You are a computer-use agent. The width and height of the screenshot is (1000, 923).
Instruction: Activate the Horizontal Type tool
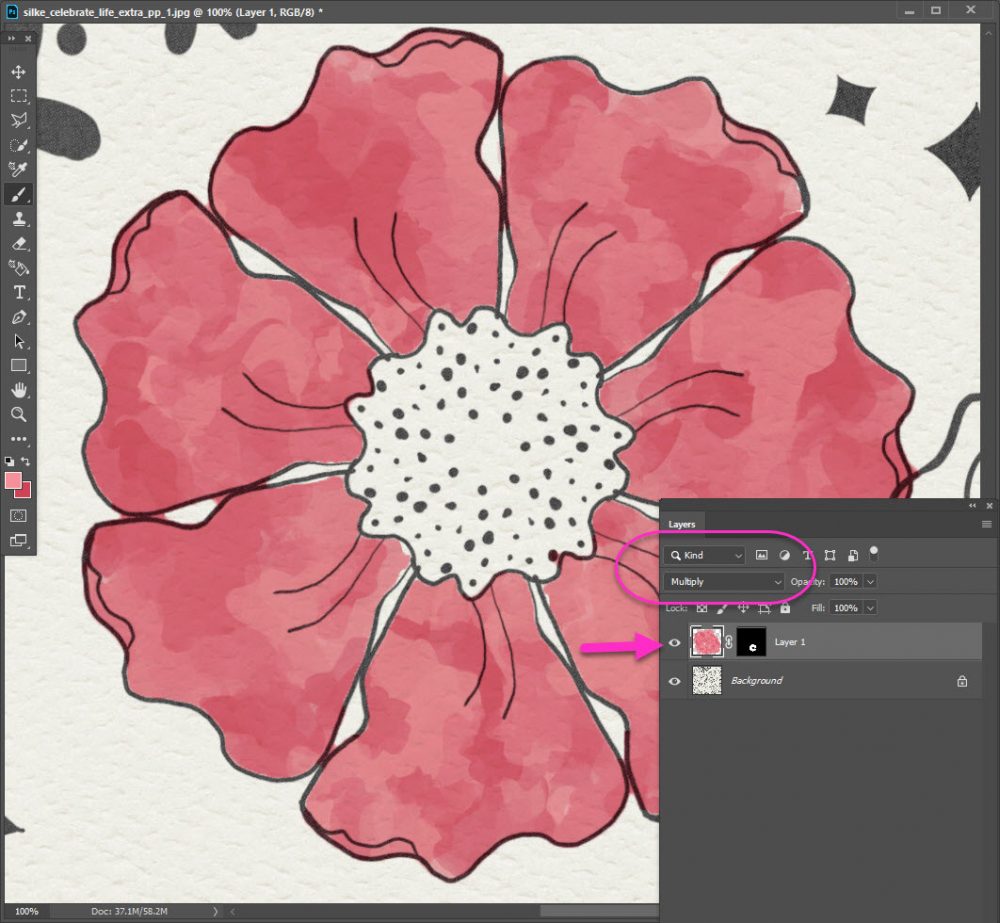point(19,292)
